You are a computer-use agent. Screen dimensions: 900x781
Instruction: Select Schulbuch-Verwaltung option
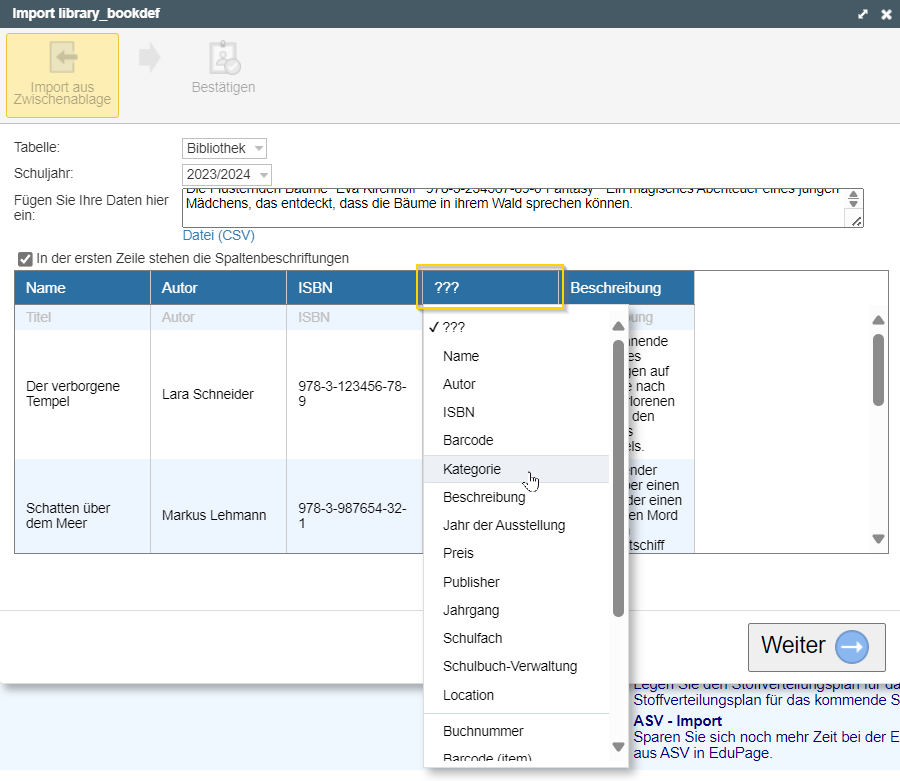pos(516,666)
